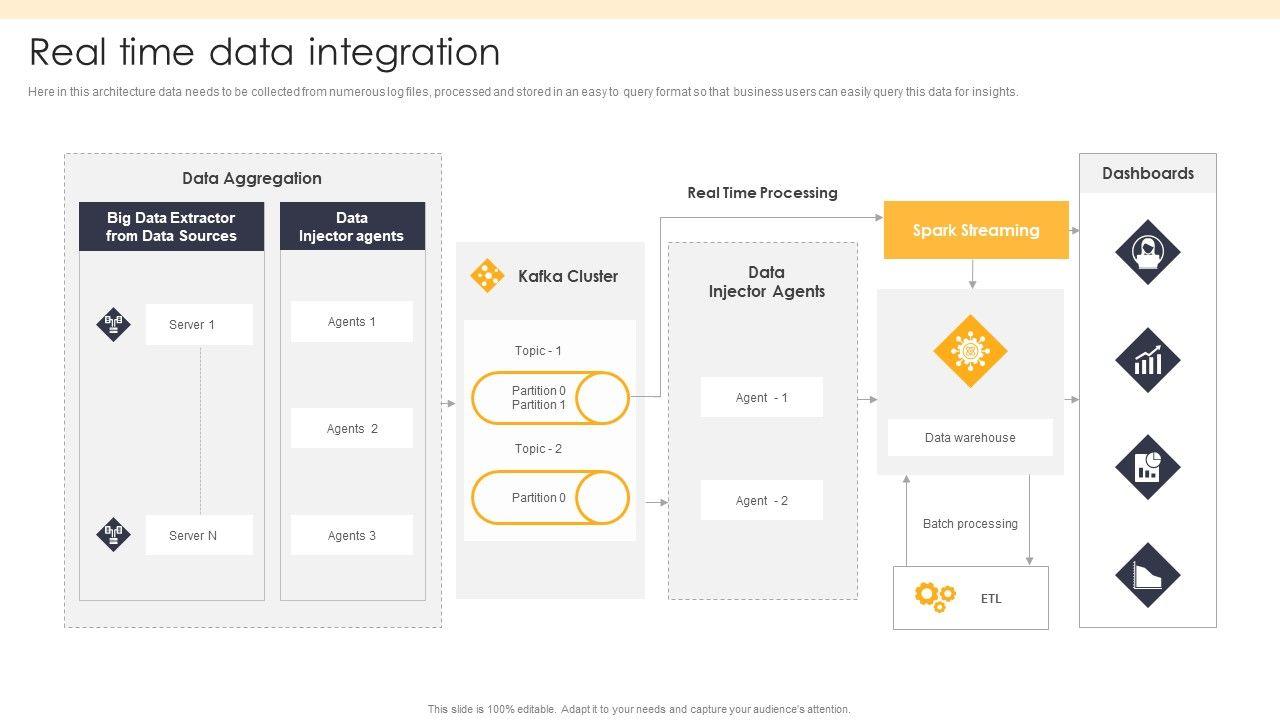The width and height of the screenshot is (1280, 720).
Task: Click the area chart dashboard icon
Action: pos(1148,575)
